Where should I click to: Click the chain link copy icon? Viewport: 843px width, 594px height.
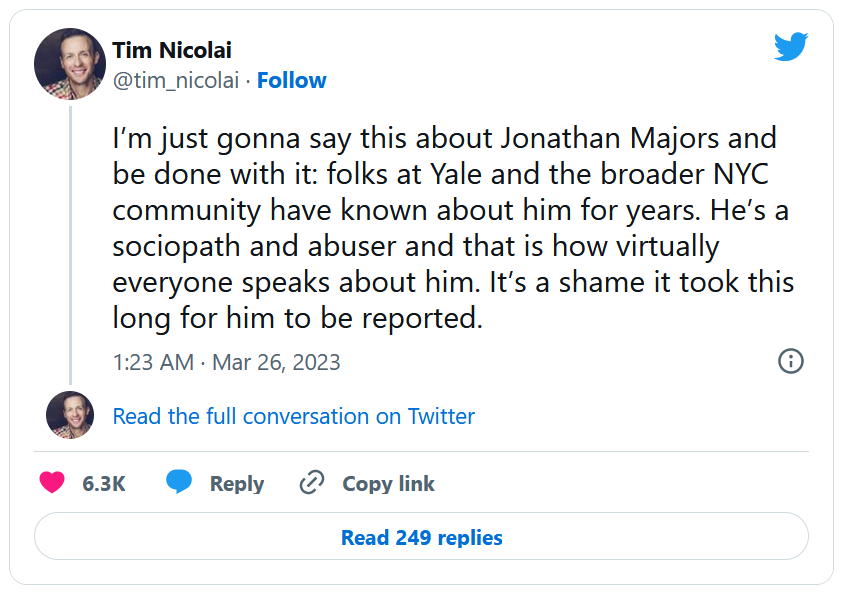tap(312, 483)
